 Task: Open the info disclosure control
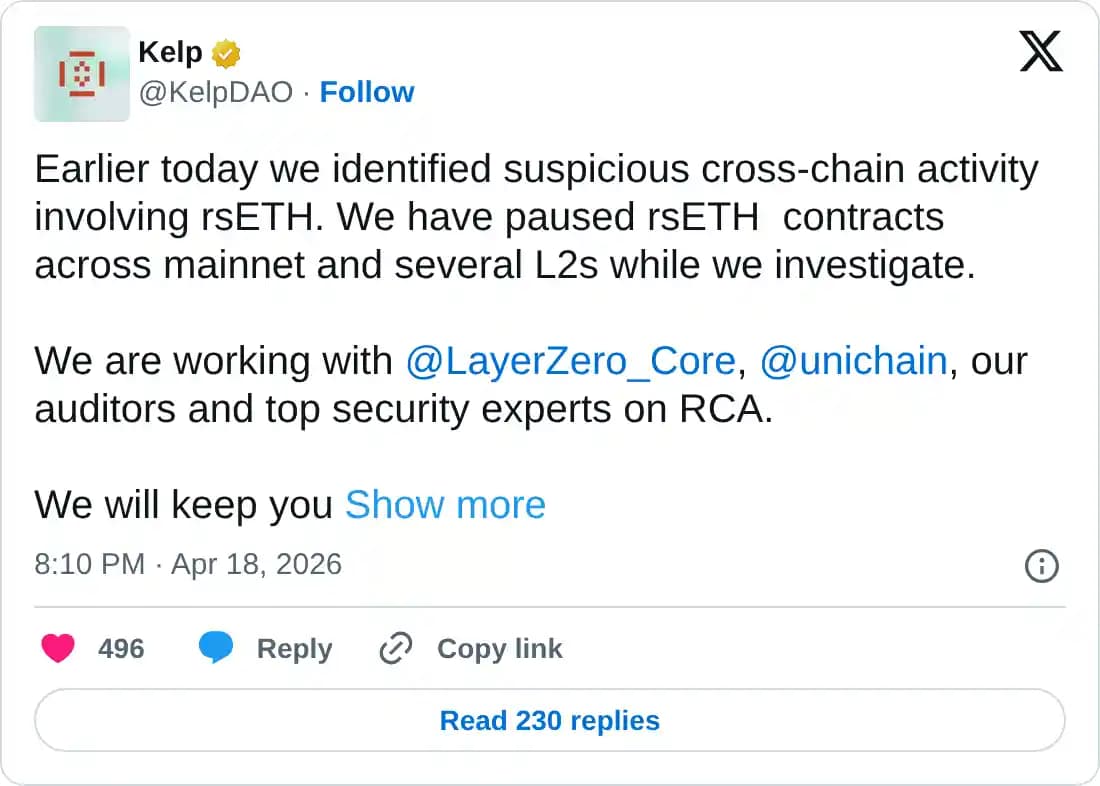coord(1041,567)
